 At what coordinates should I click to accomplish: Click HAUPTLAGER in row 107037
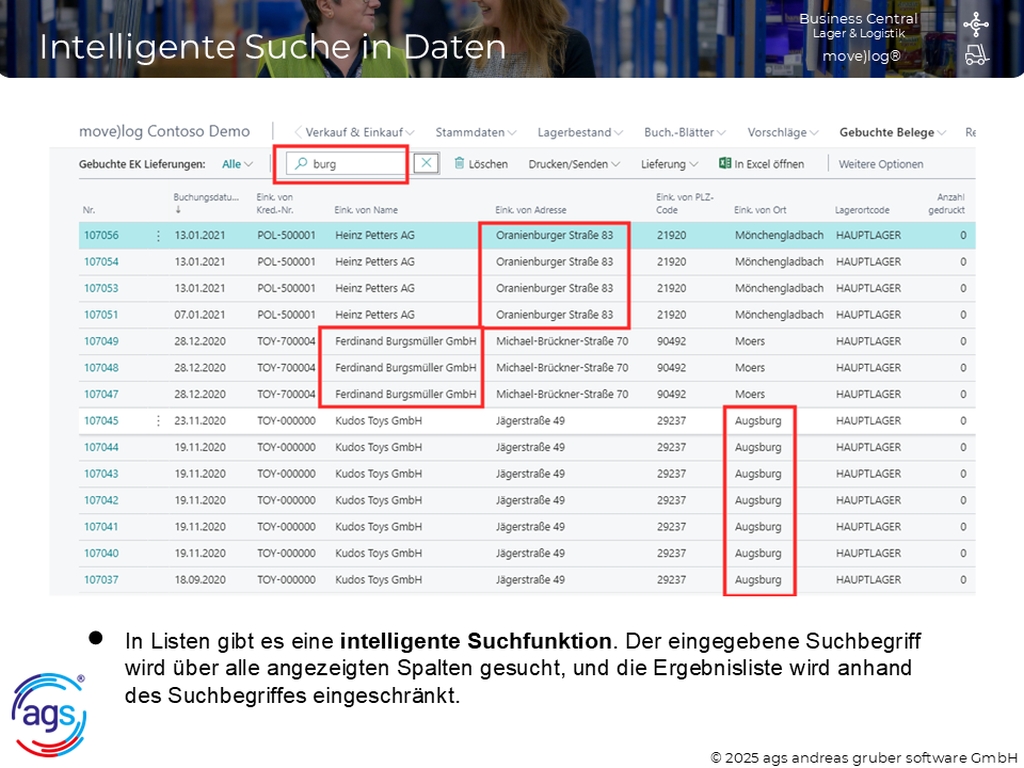(869, 580)
